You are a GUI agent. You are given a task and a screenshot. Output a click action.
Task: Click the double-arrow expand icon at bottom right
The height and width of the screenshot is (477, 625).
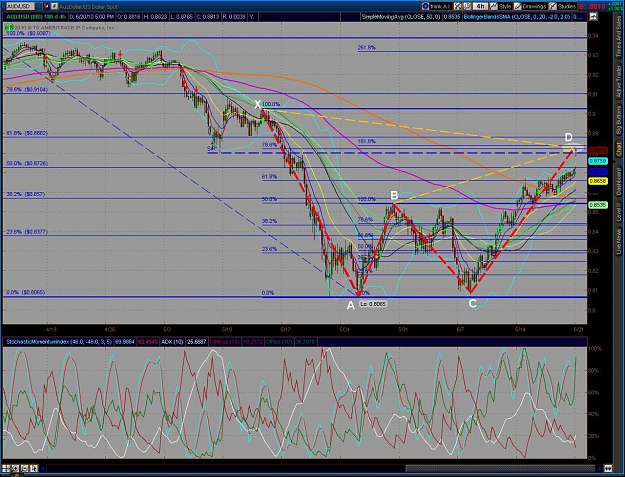click(x=608, y=468)
